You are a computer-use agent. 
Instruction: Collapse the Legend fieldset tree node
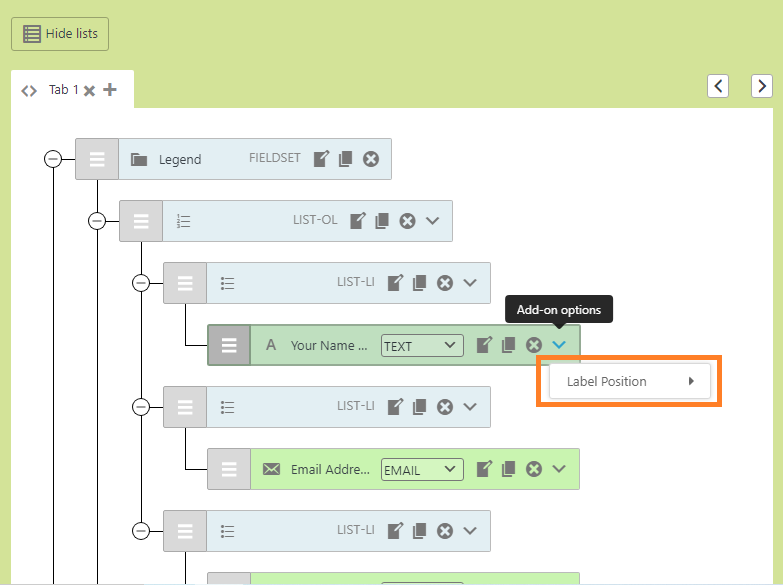click(x=53, y=159)
